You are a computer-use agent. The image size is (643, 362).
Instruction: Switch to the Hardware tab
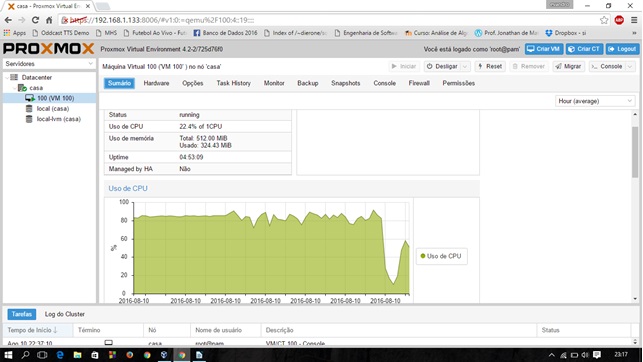click(x=156, y=83)
